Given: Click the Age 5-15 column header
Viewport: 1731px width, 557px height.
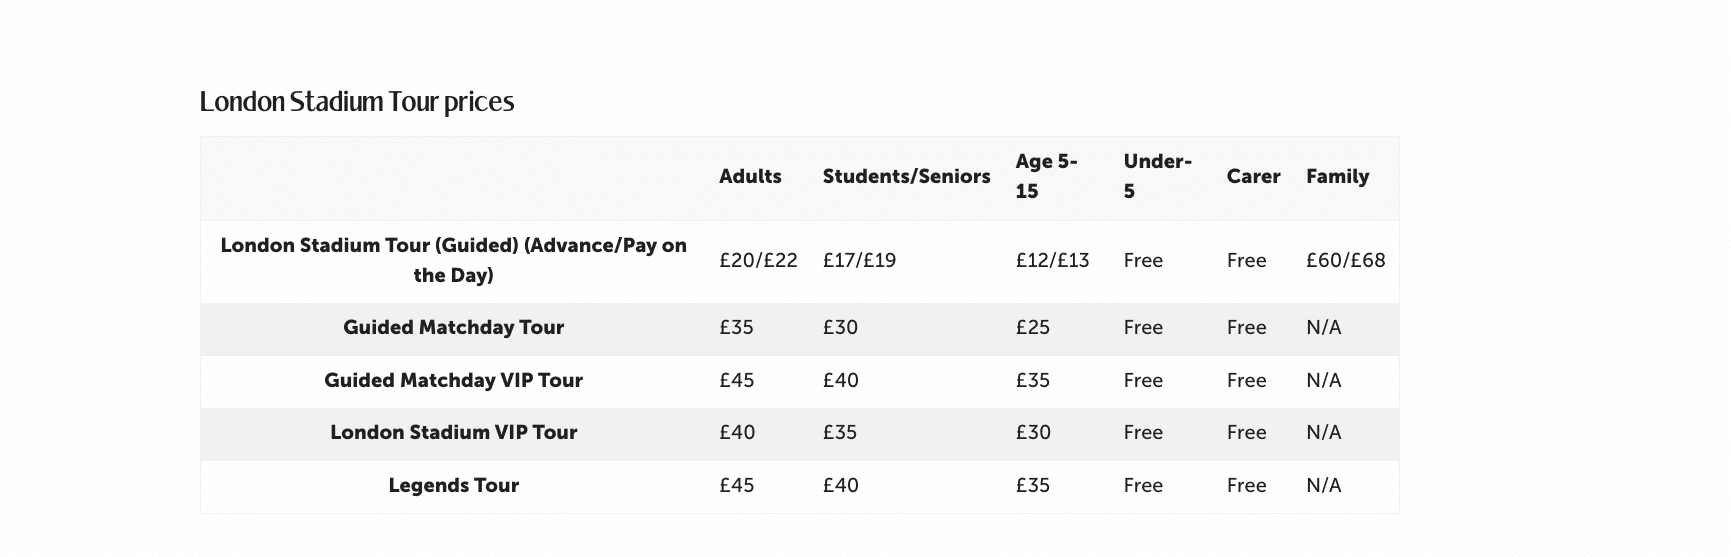Looking at the screenshot, I should coord(1046,176).
